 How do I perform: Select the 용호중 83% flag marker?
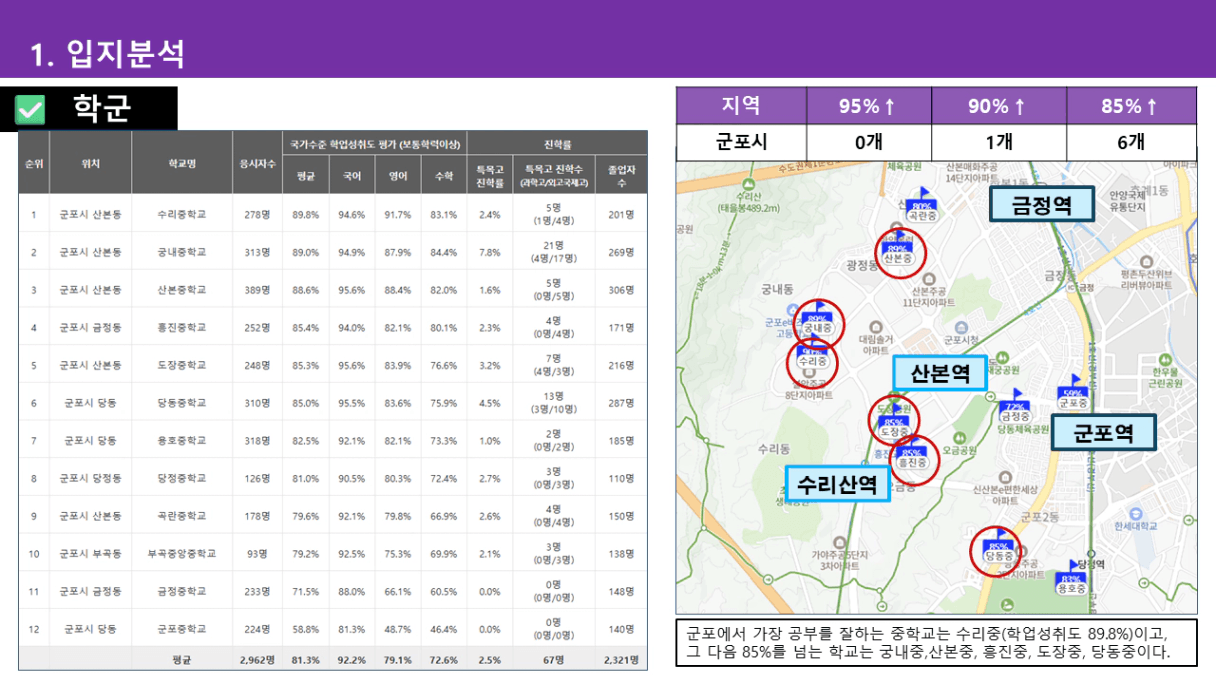1071,582
